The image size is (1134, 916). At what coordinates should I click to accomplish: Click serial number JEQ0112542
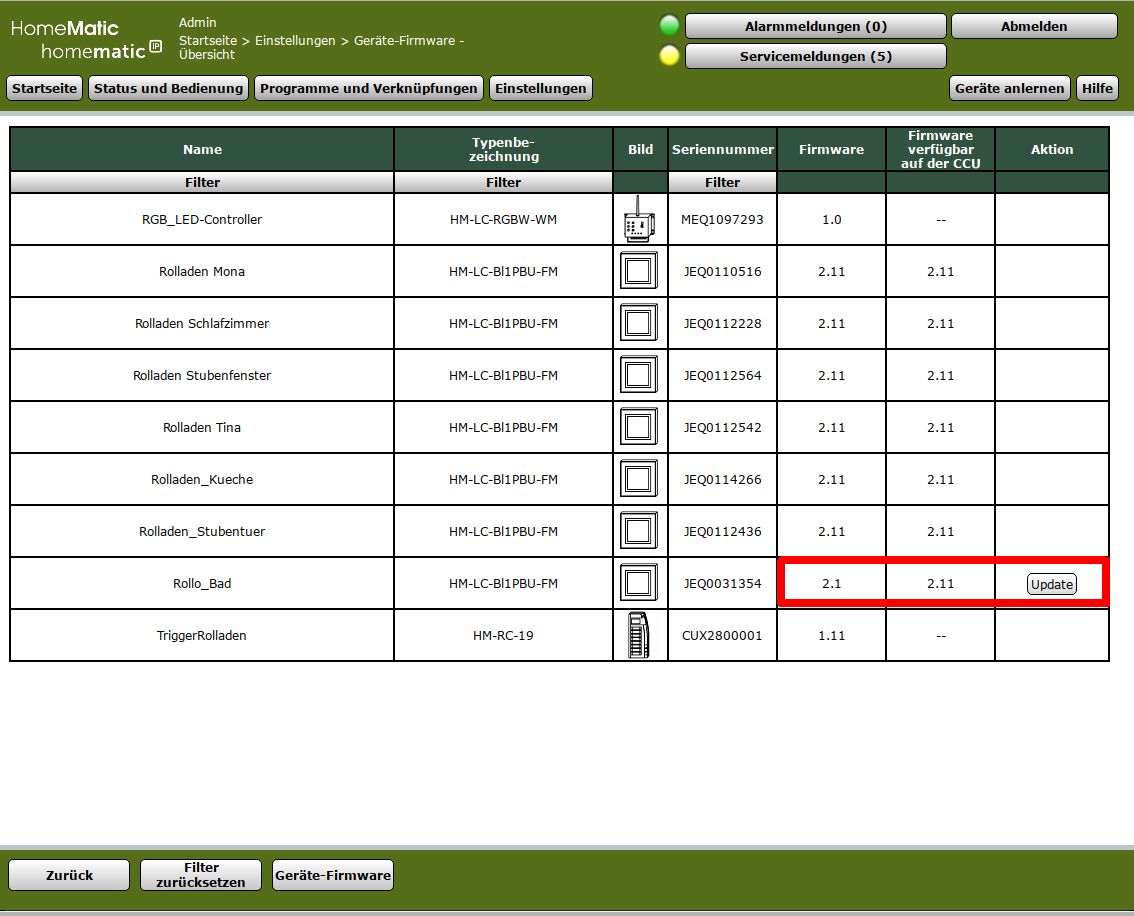tap(722, 427)
